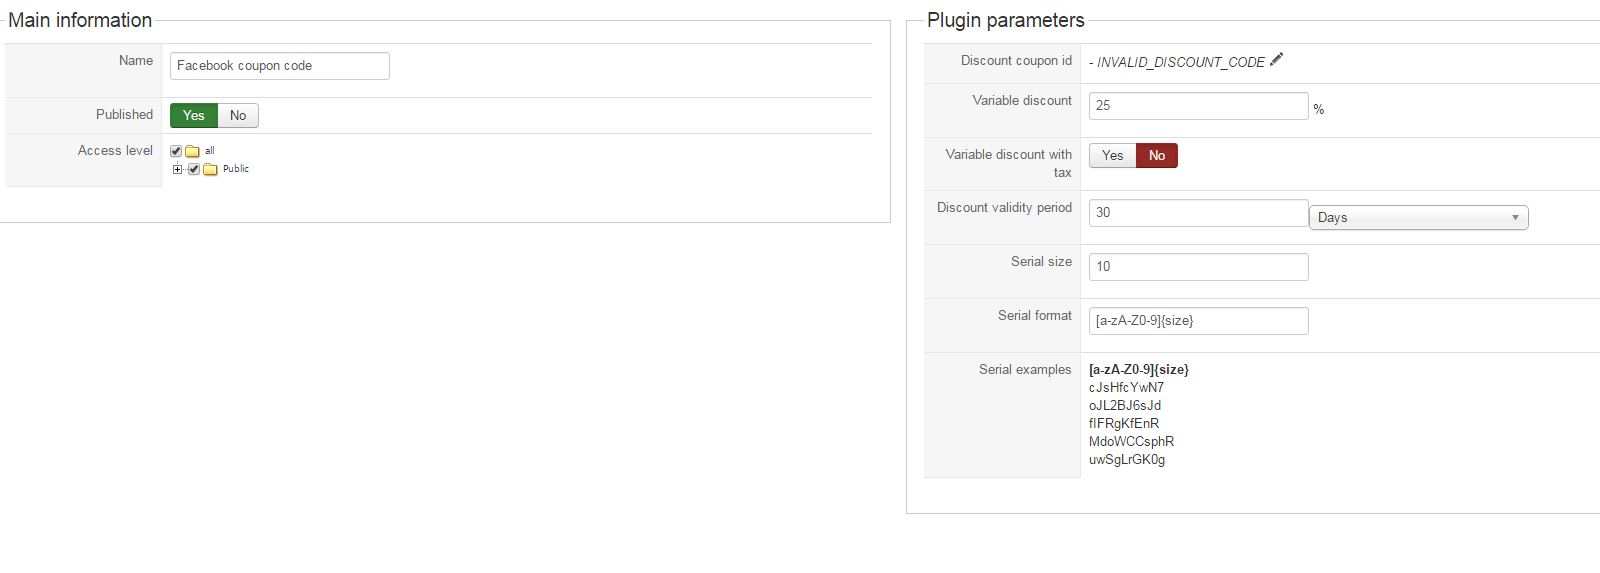Click the folder icon next to 'all'
Viewport: 1600px width, 573px height.
pos(192,152)
